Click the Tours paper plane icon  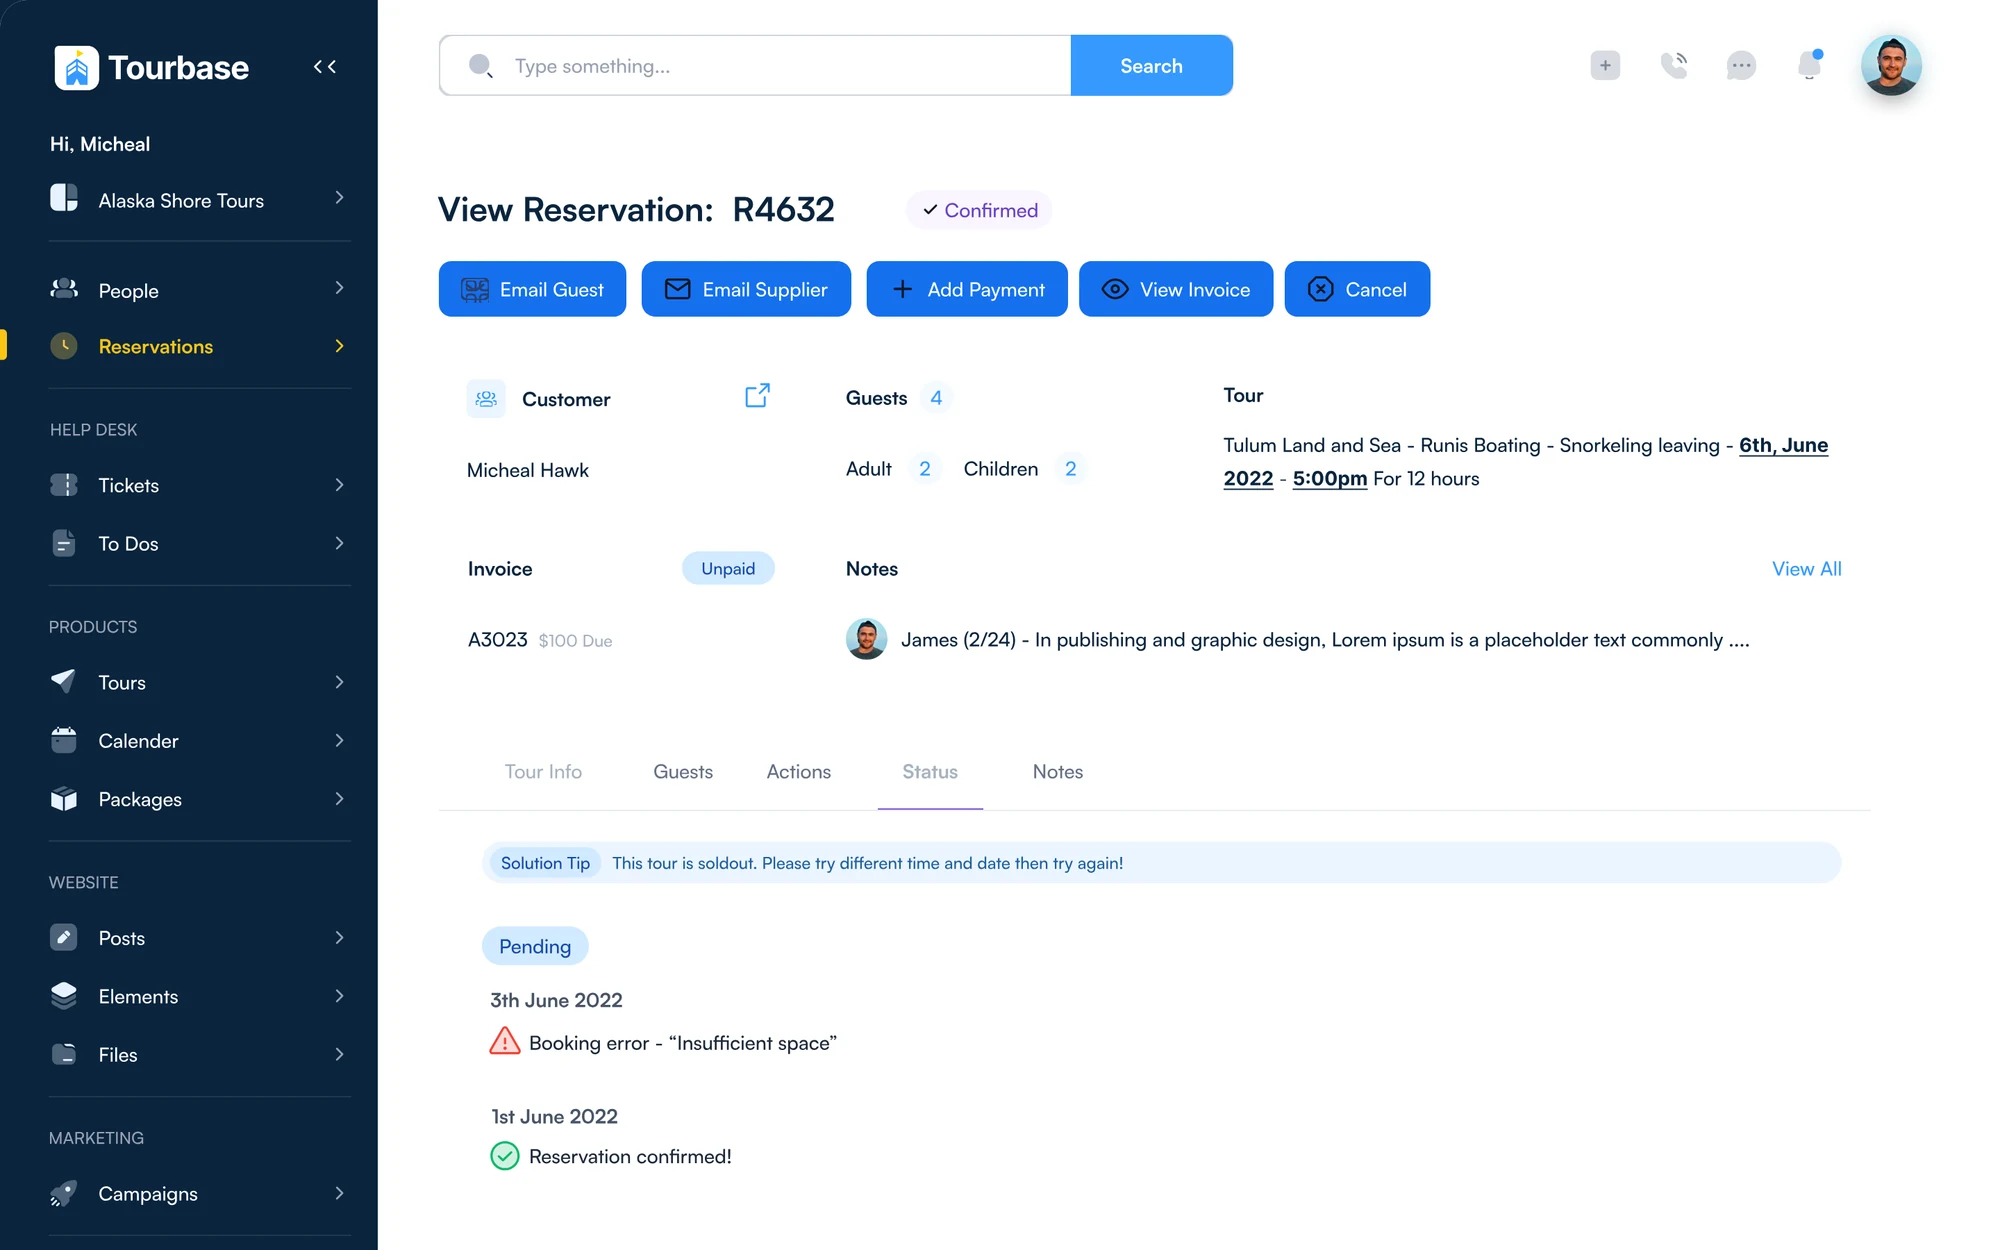63,681
